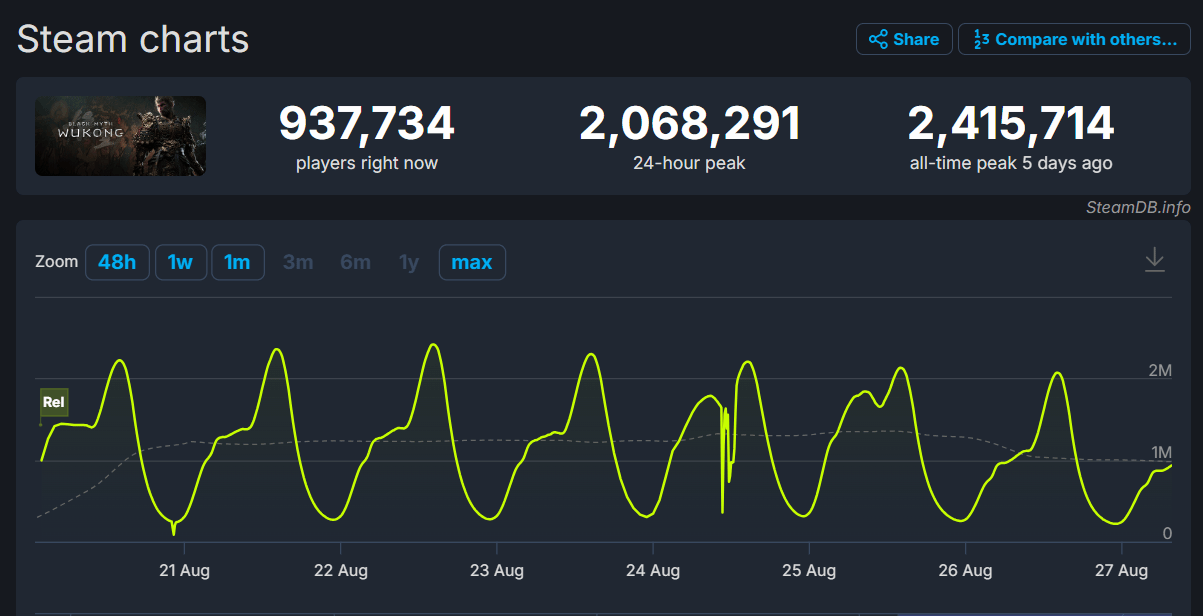Open Compare with others
Viewport: 1203px width, 616px height.
1074,39
